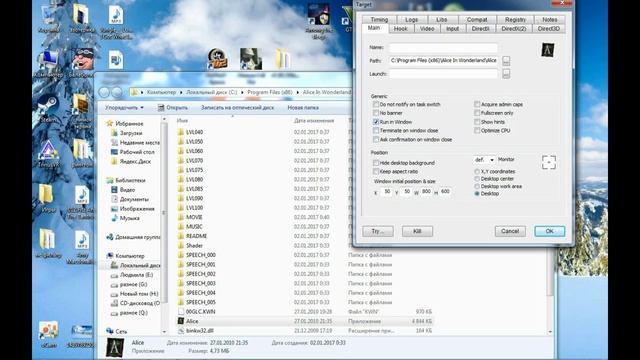Switch to the Direct3D tab
Viewport: 640px width, 360px height.
tap(548, 29)
